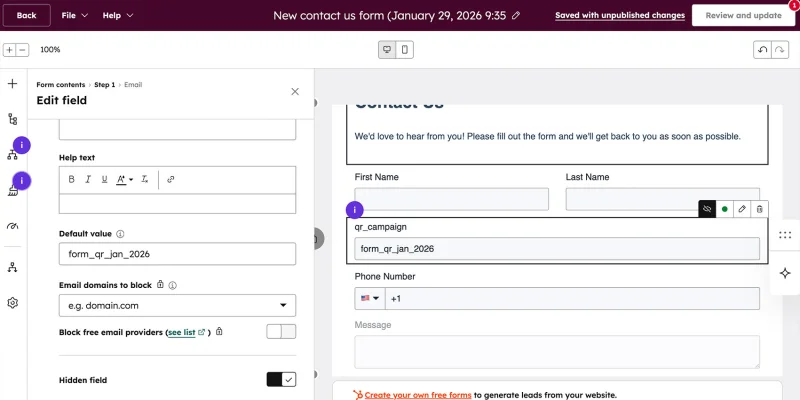This screenshot has width=800, height=400.
Task: Undo the last change
Action: click(762, 50)
